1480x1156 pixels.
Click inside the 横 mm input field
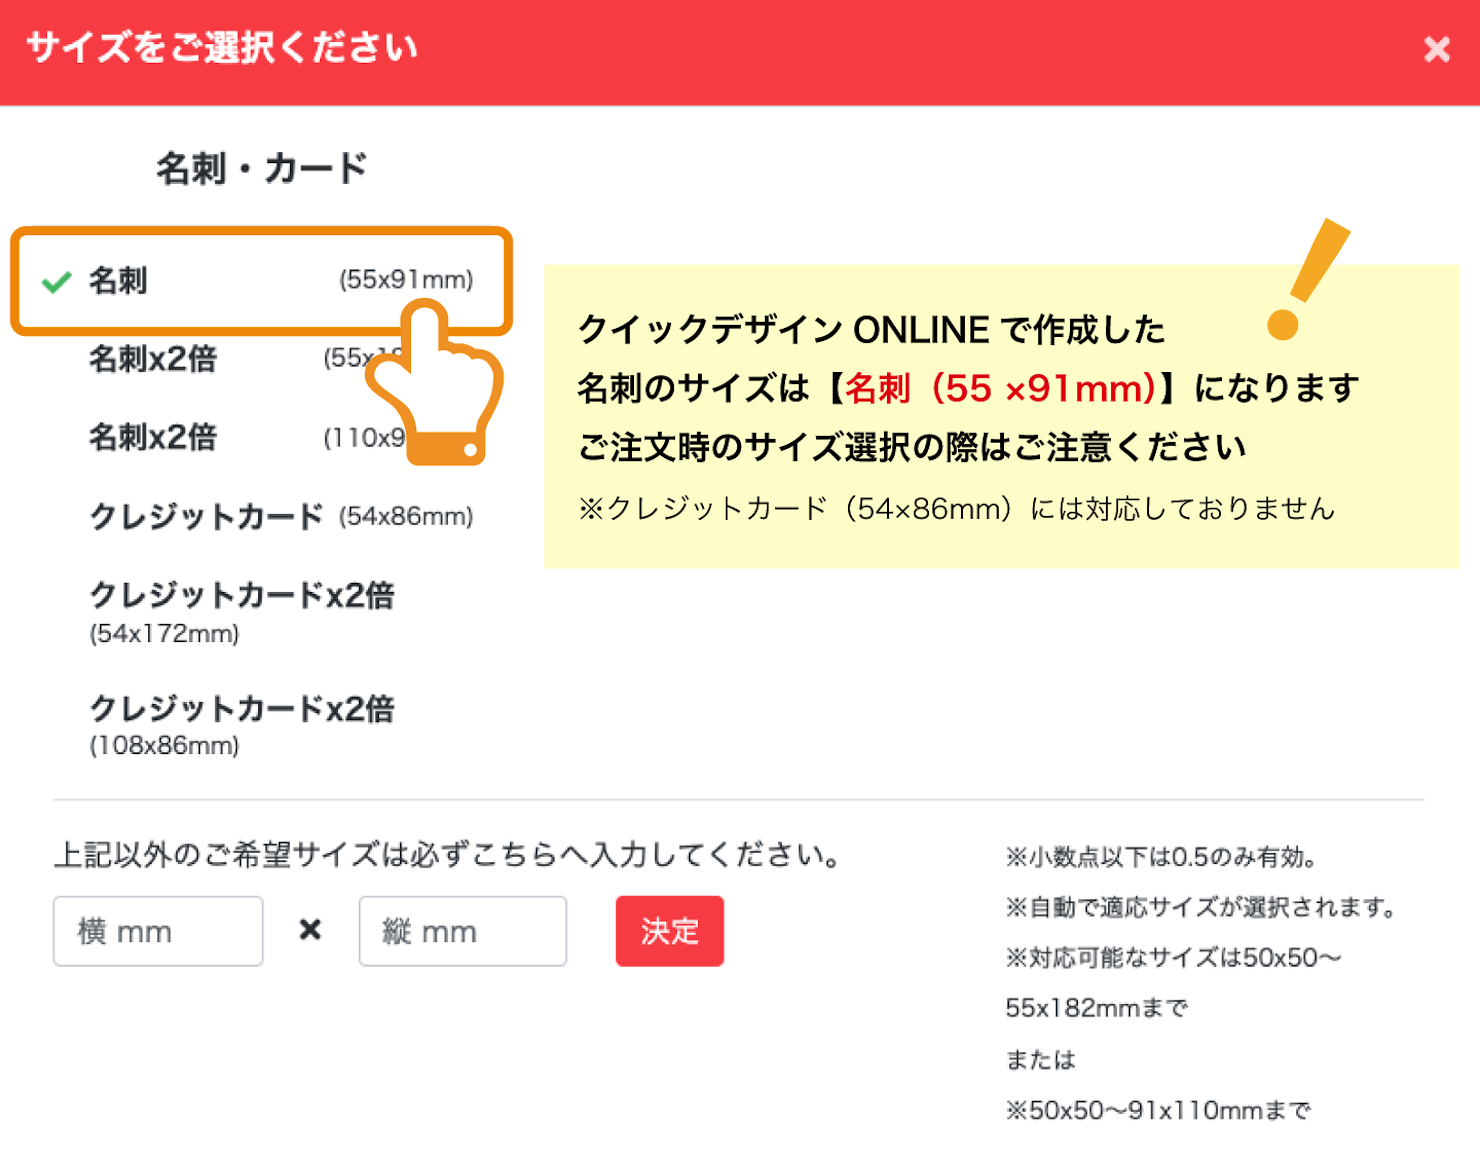pyautogui.click(x=158, y=930)
